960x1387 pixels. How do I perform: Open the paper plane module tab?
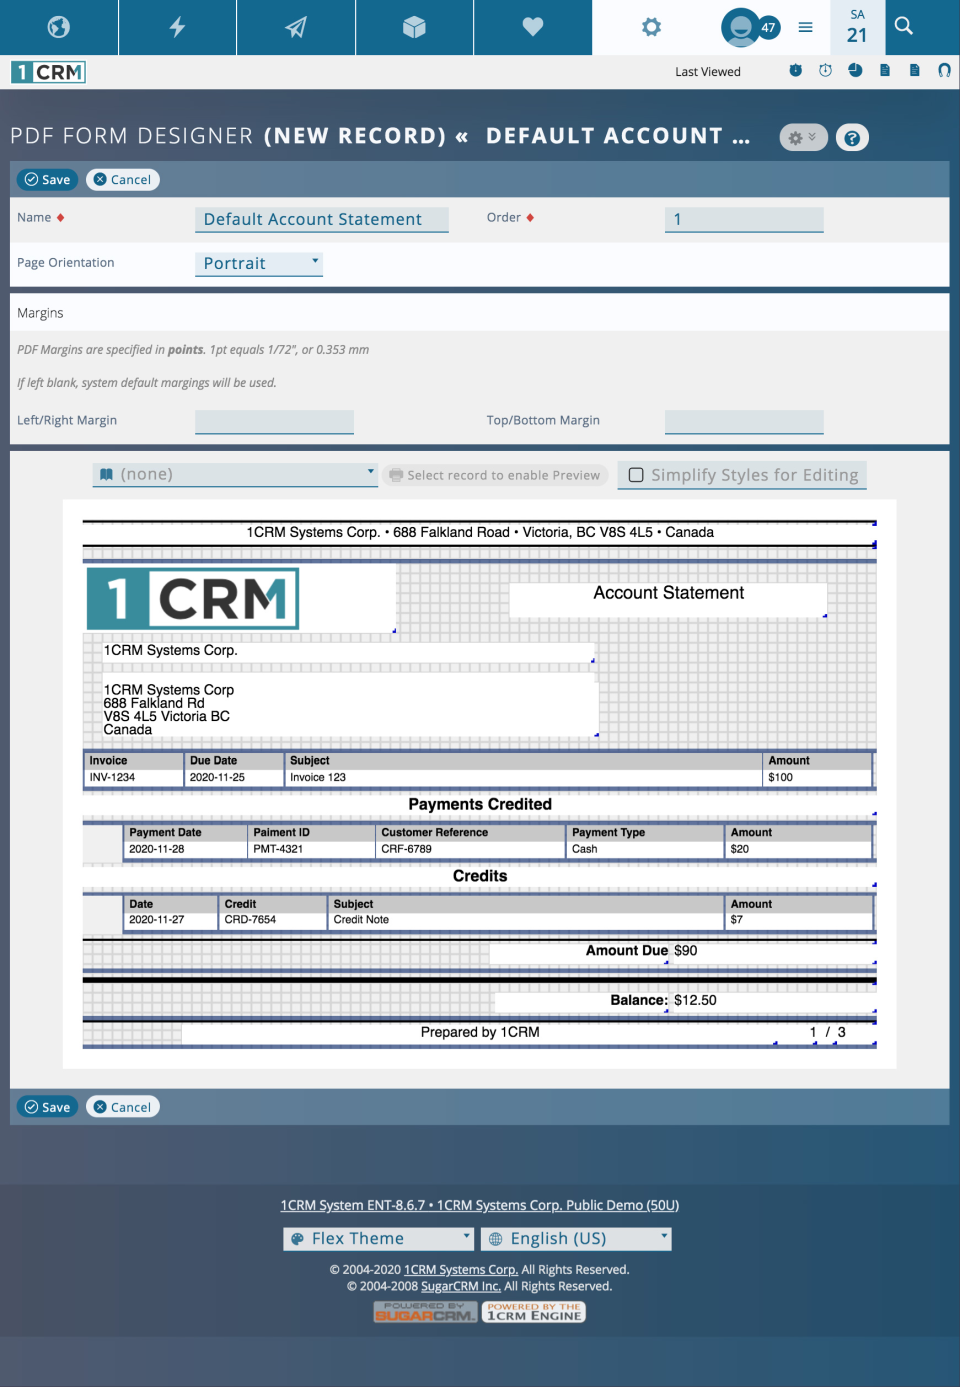pos(296,27)
